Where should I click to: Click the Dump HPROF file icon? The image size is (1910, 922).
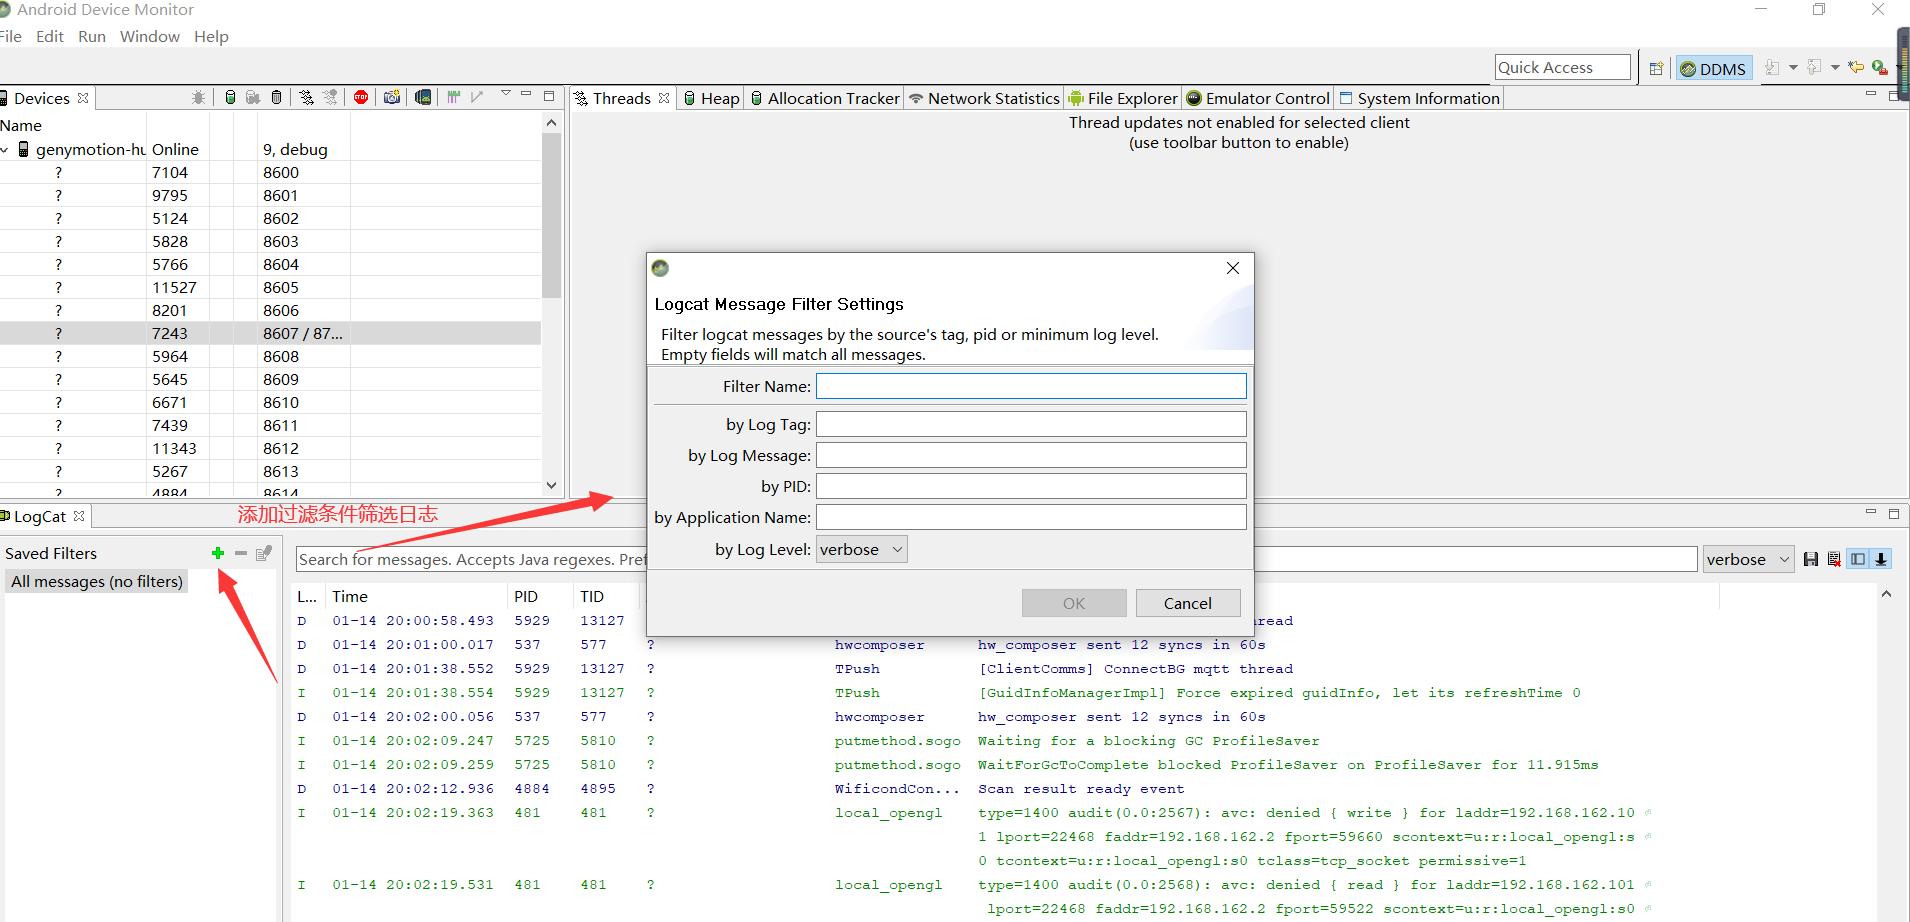coord(253,97)
